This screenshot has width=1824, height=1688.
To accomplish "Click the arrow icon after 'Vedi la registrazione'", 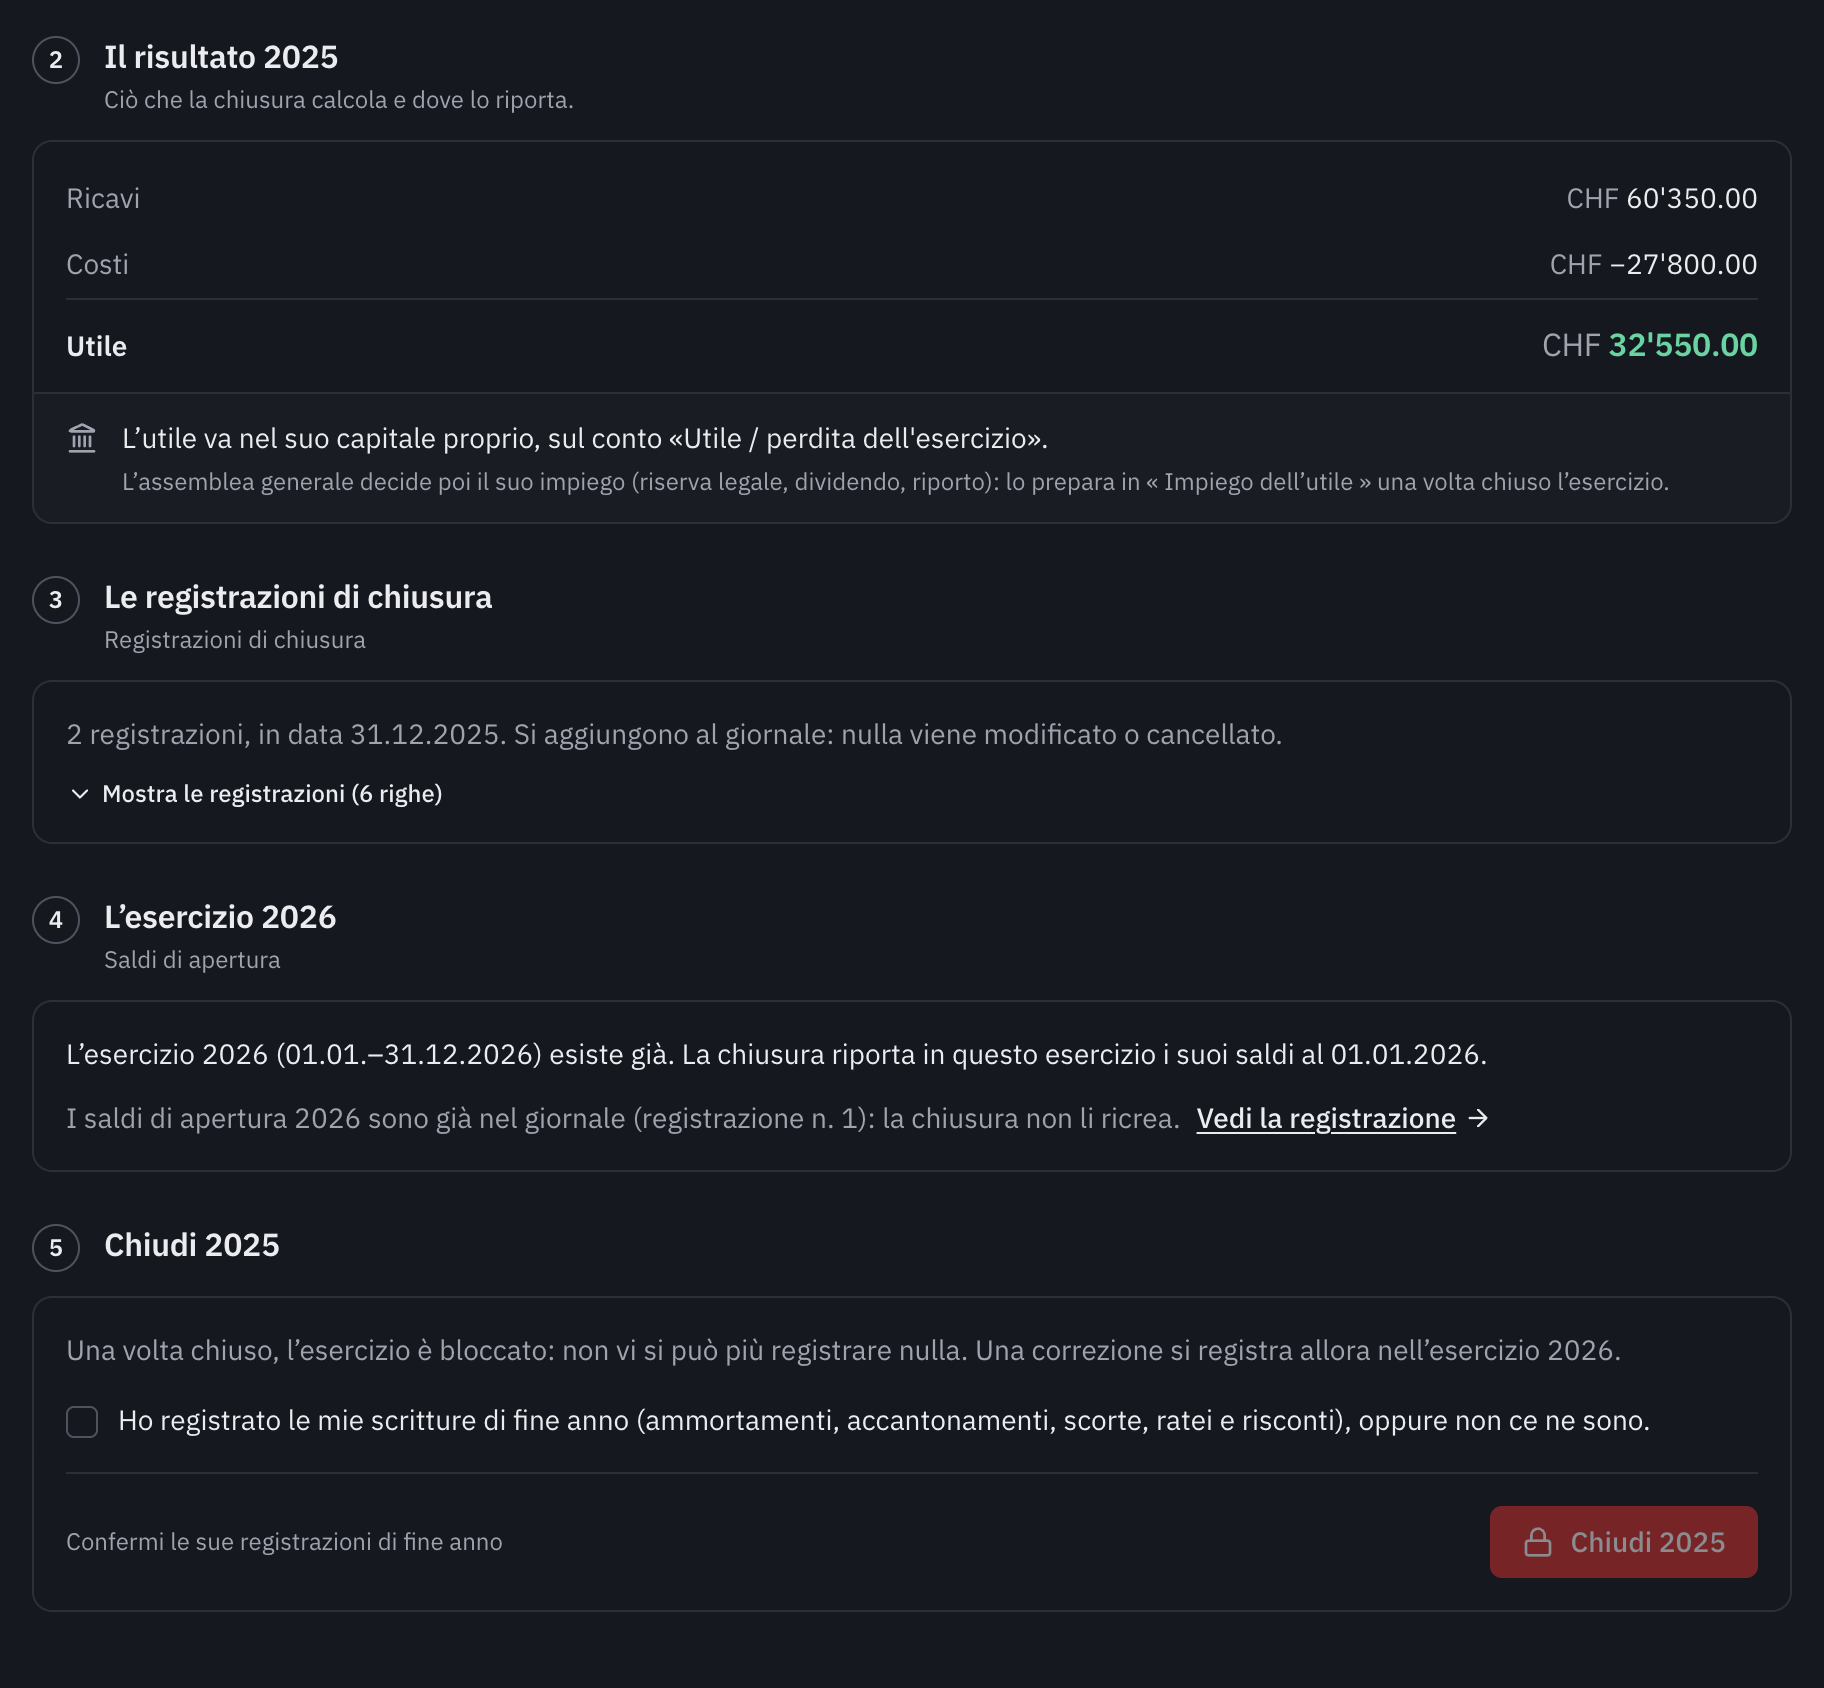I will [x=1479, y=1118].
